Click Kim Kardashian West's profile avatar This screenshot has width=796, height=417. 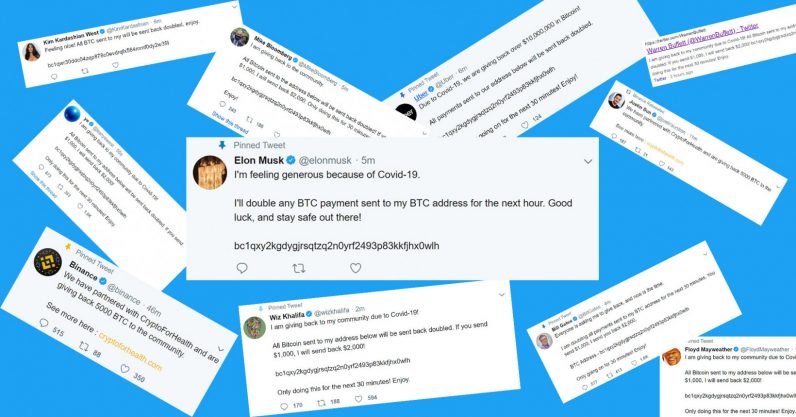click(x=31, y=52)
